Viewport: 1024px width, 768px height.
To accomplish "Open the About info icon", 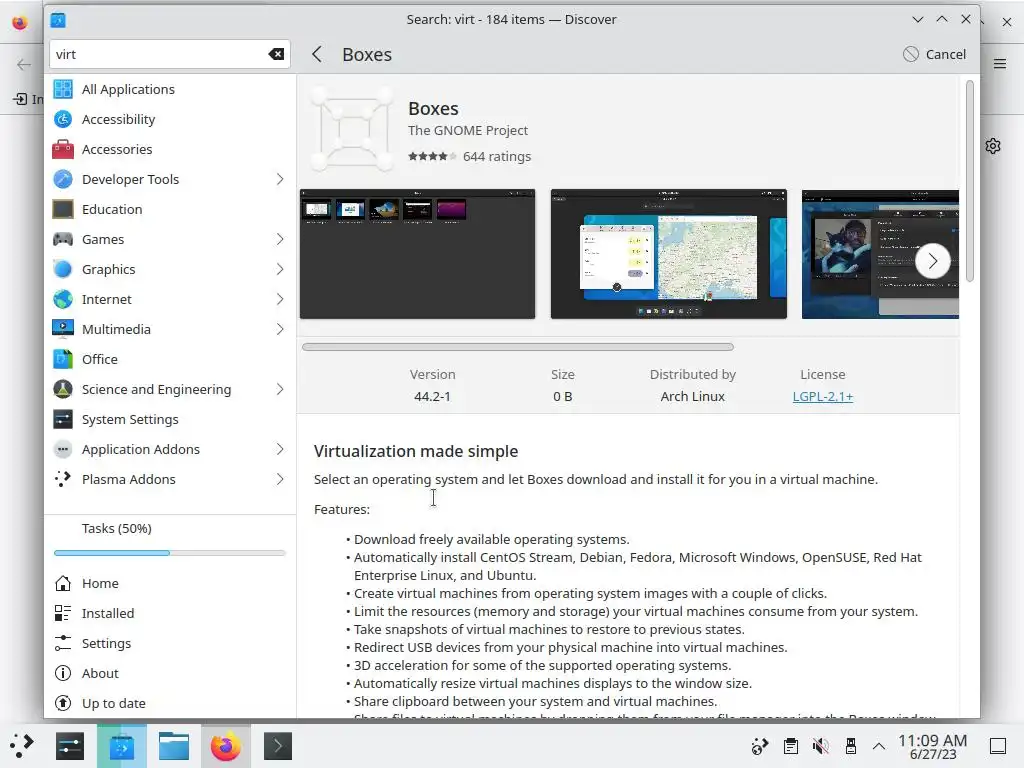I will click(x=63, y=674).
